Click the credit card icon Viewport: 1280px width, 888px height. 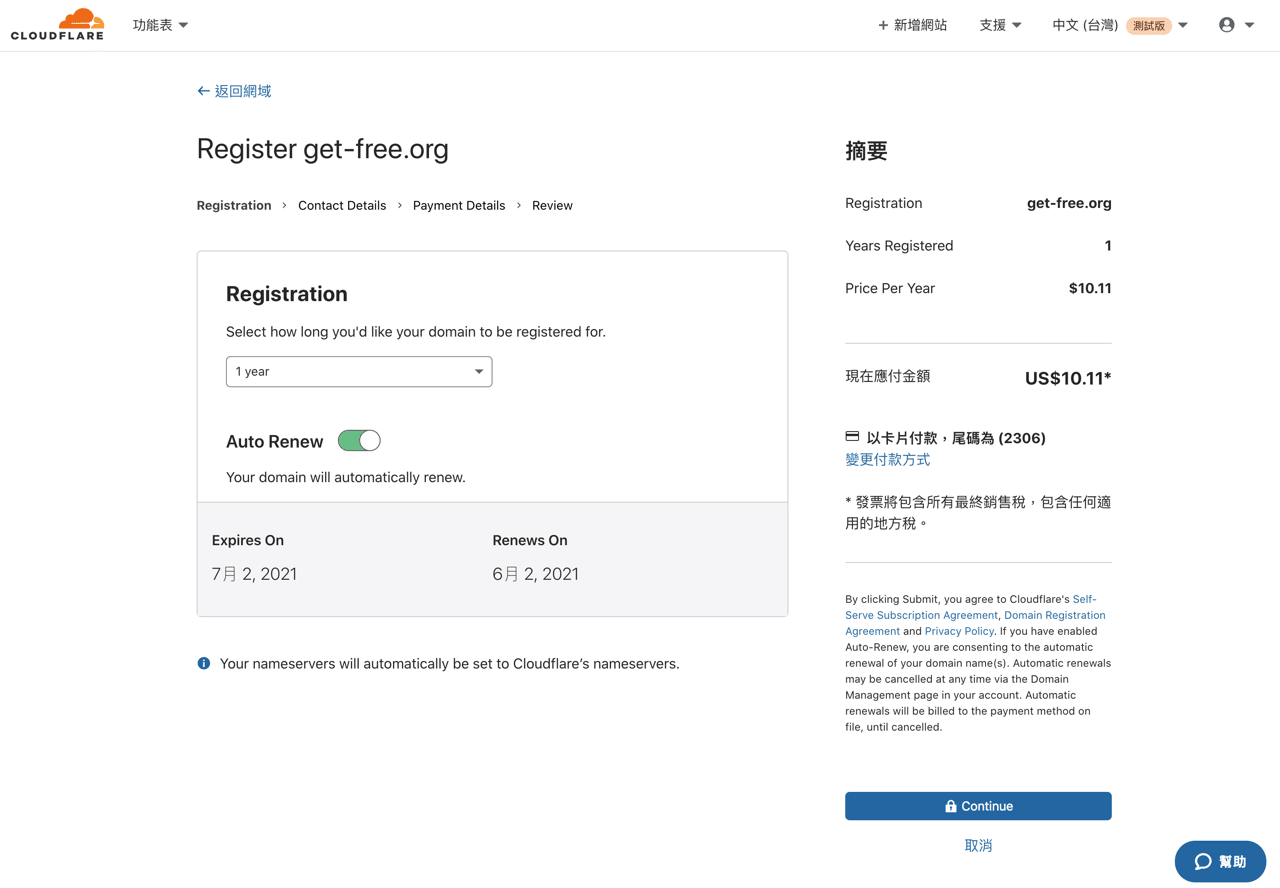coord(852,437)
